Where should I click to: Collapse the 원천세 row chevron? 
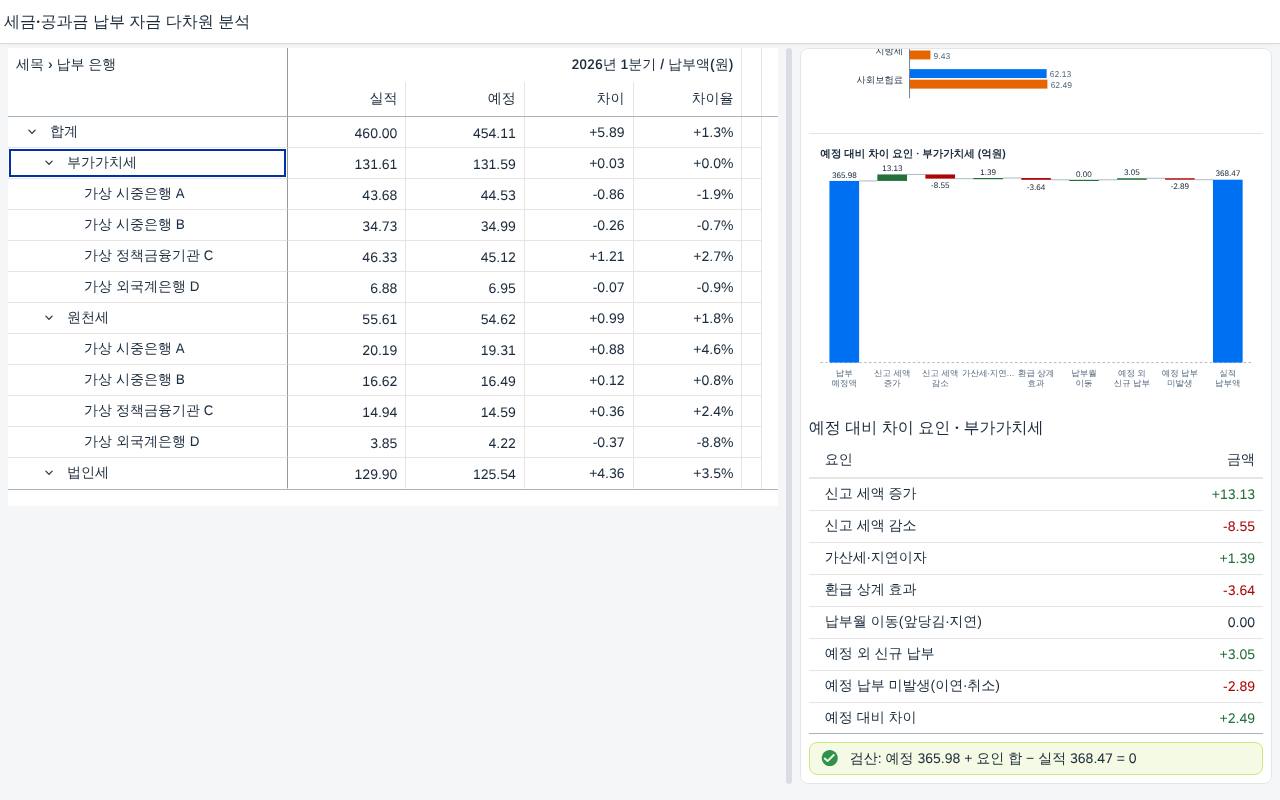pos(49,318)
